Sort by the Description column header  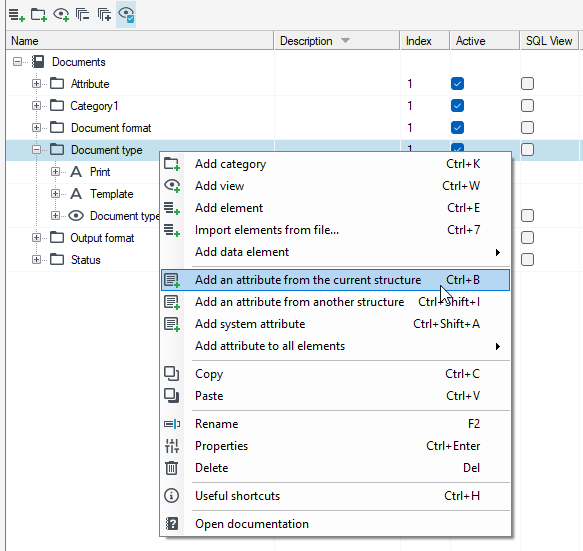point(337,41)
